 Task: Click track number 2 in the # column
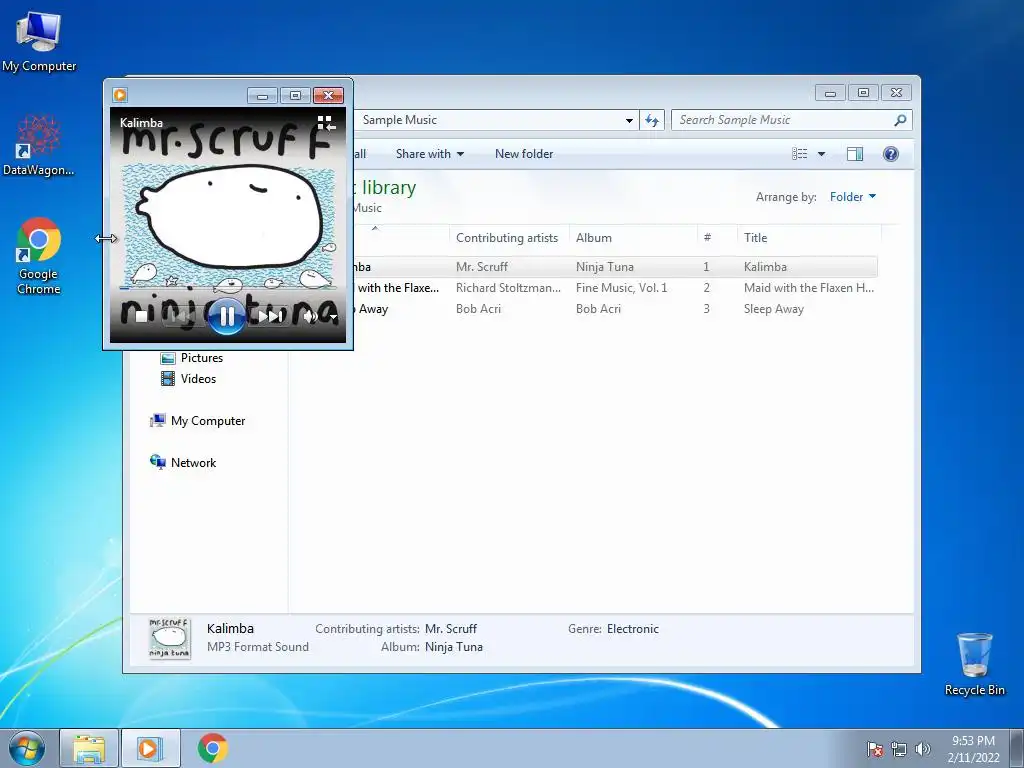707,288
